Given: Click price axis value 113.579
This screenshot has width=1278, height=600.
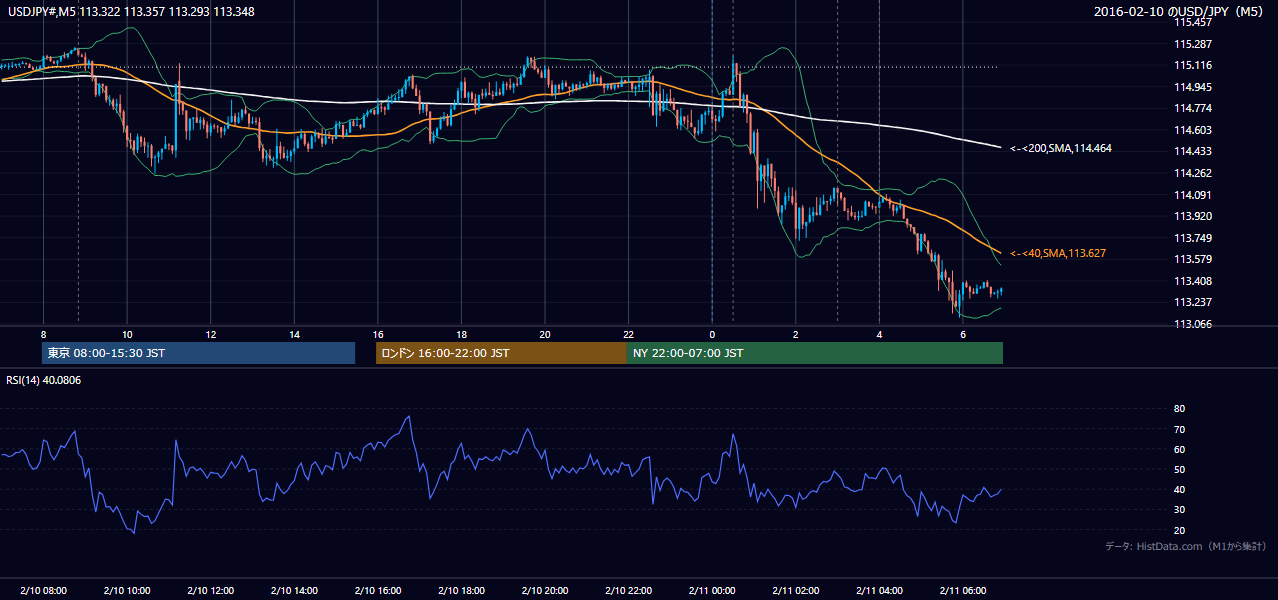Looking at the screenshot, I should coord(1193,259).
